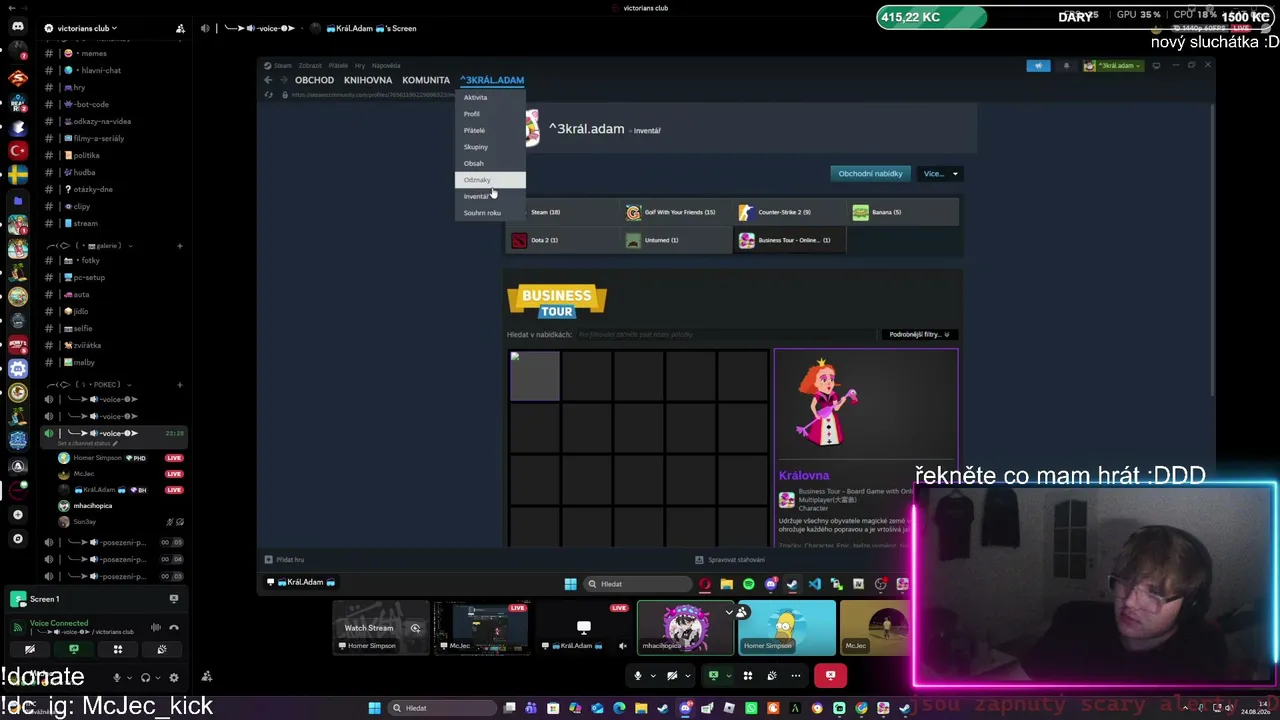Select the Dota 2 inventory icon

point(519,240)
